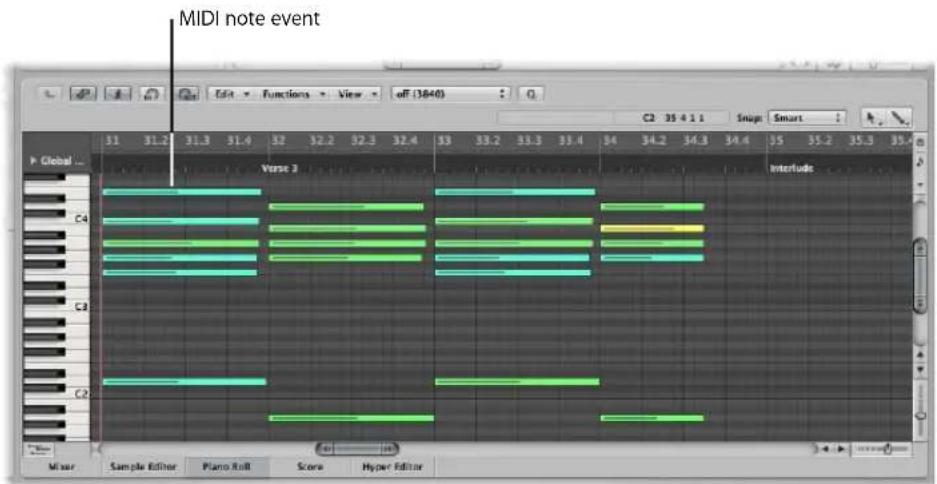Screen dimensions: 937x484
Task: Switch to the Score tab
Action: (310, 467)
